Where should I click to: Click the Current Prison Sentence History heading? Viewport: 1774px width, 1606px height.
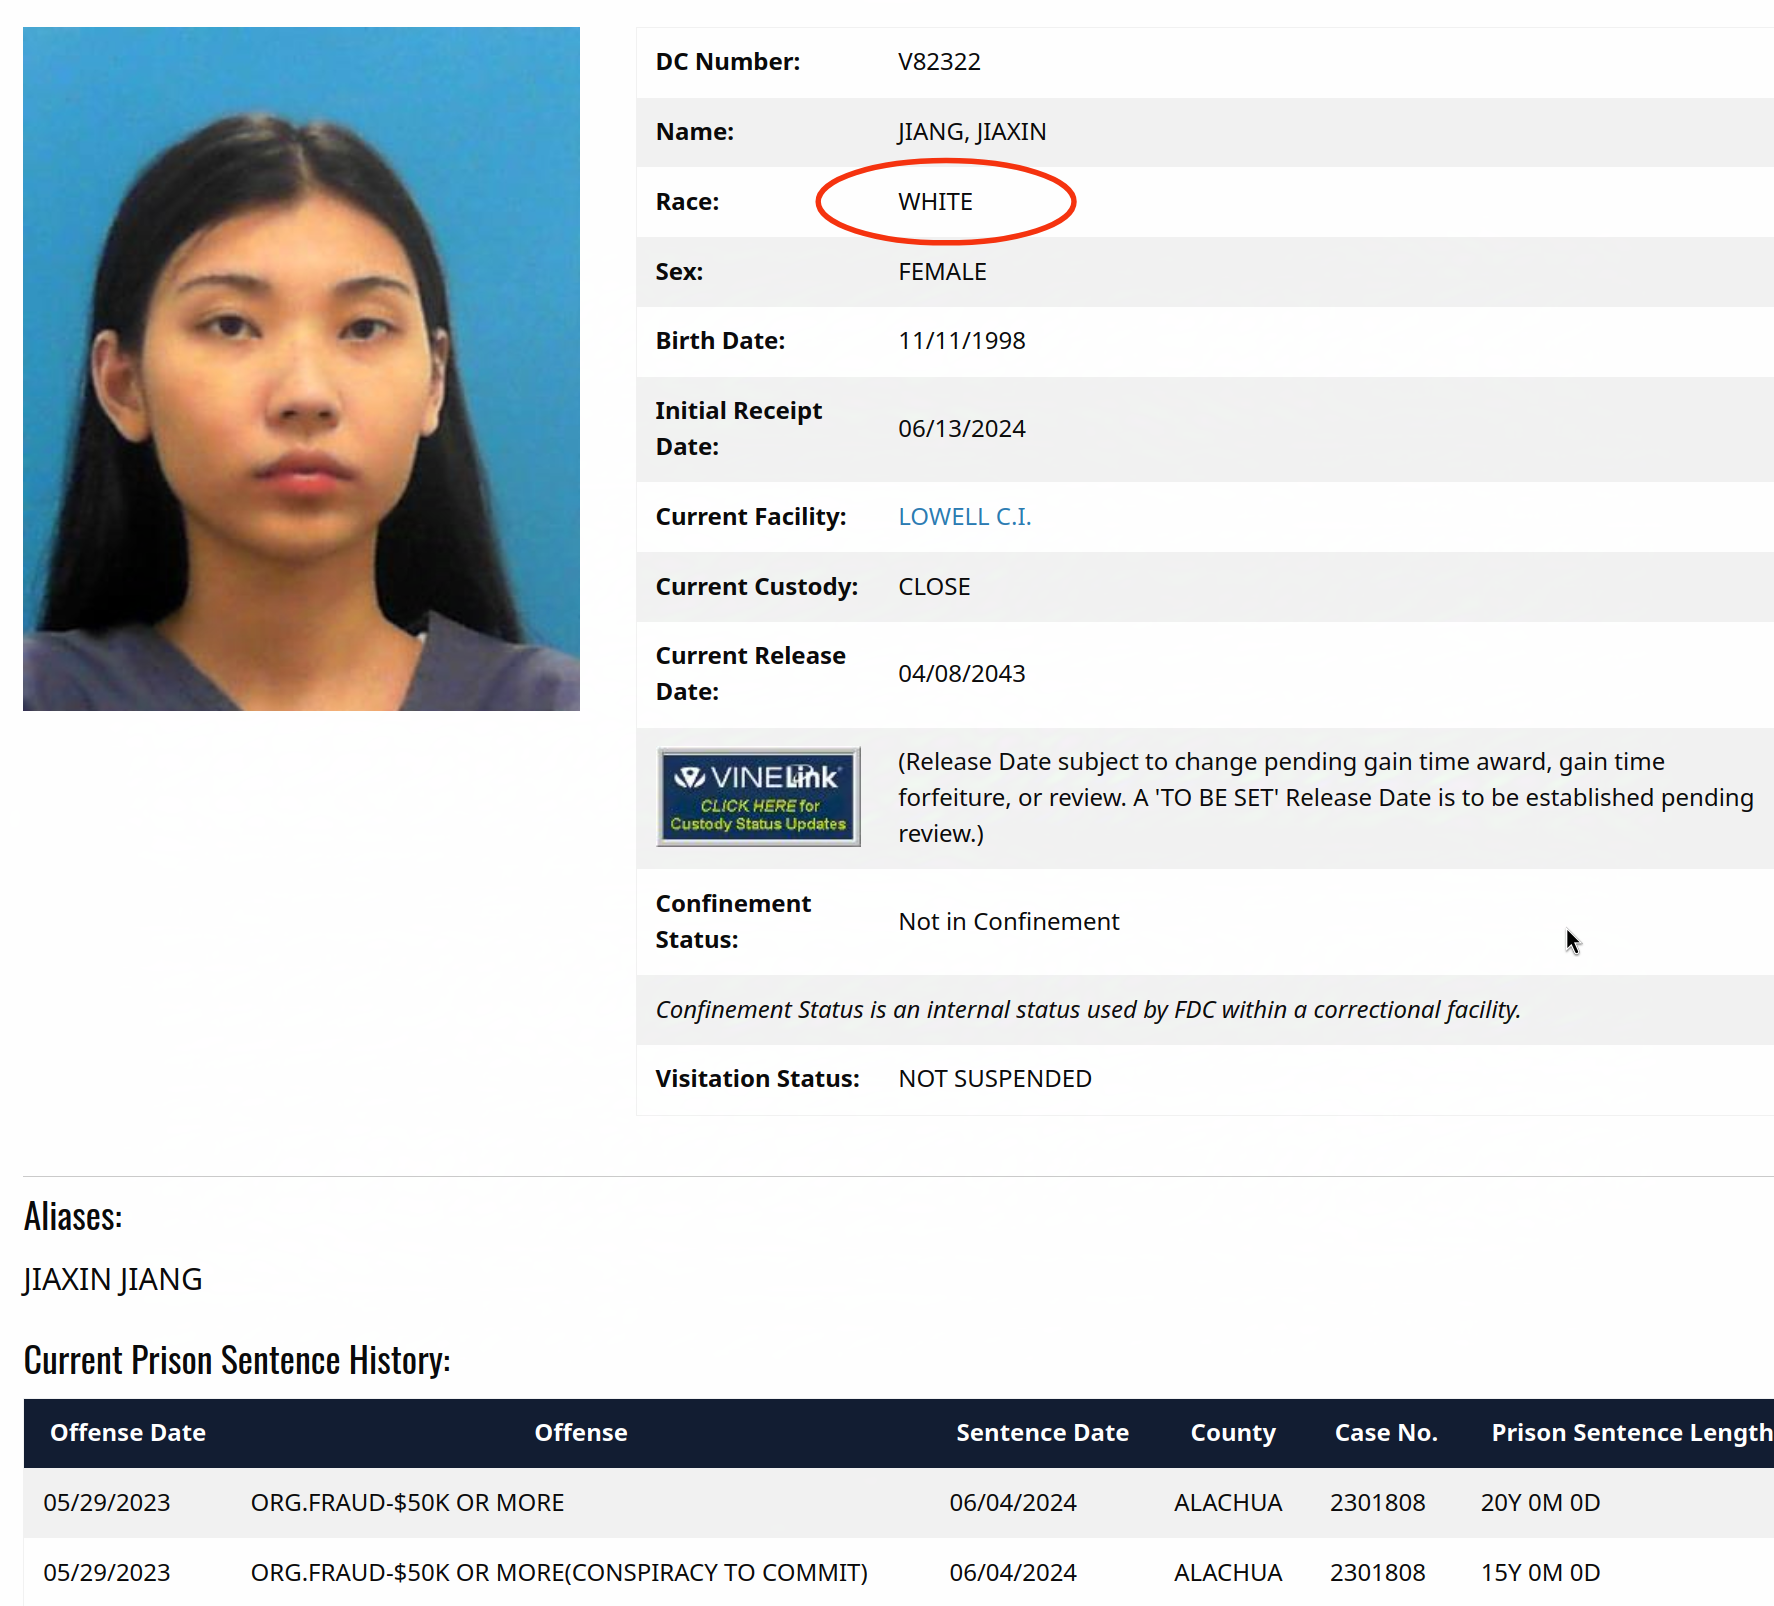coord(237,1361)
